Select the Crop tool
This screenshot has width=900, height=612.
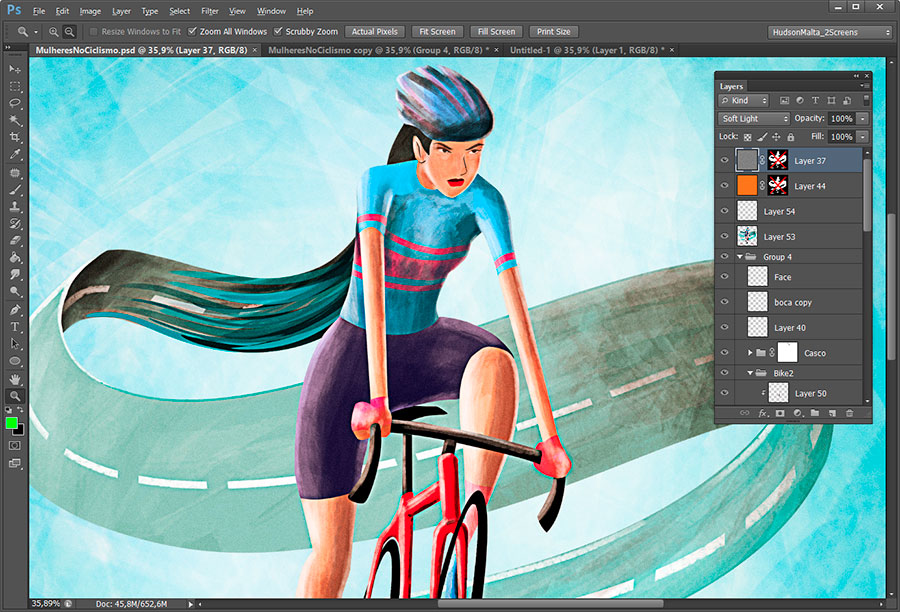[15, 137]
